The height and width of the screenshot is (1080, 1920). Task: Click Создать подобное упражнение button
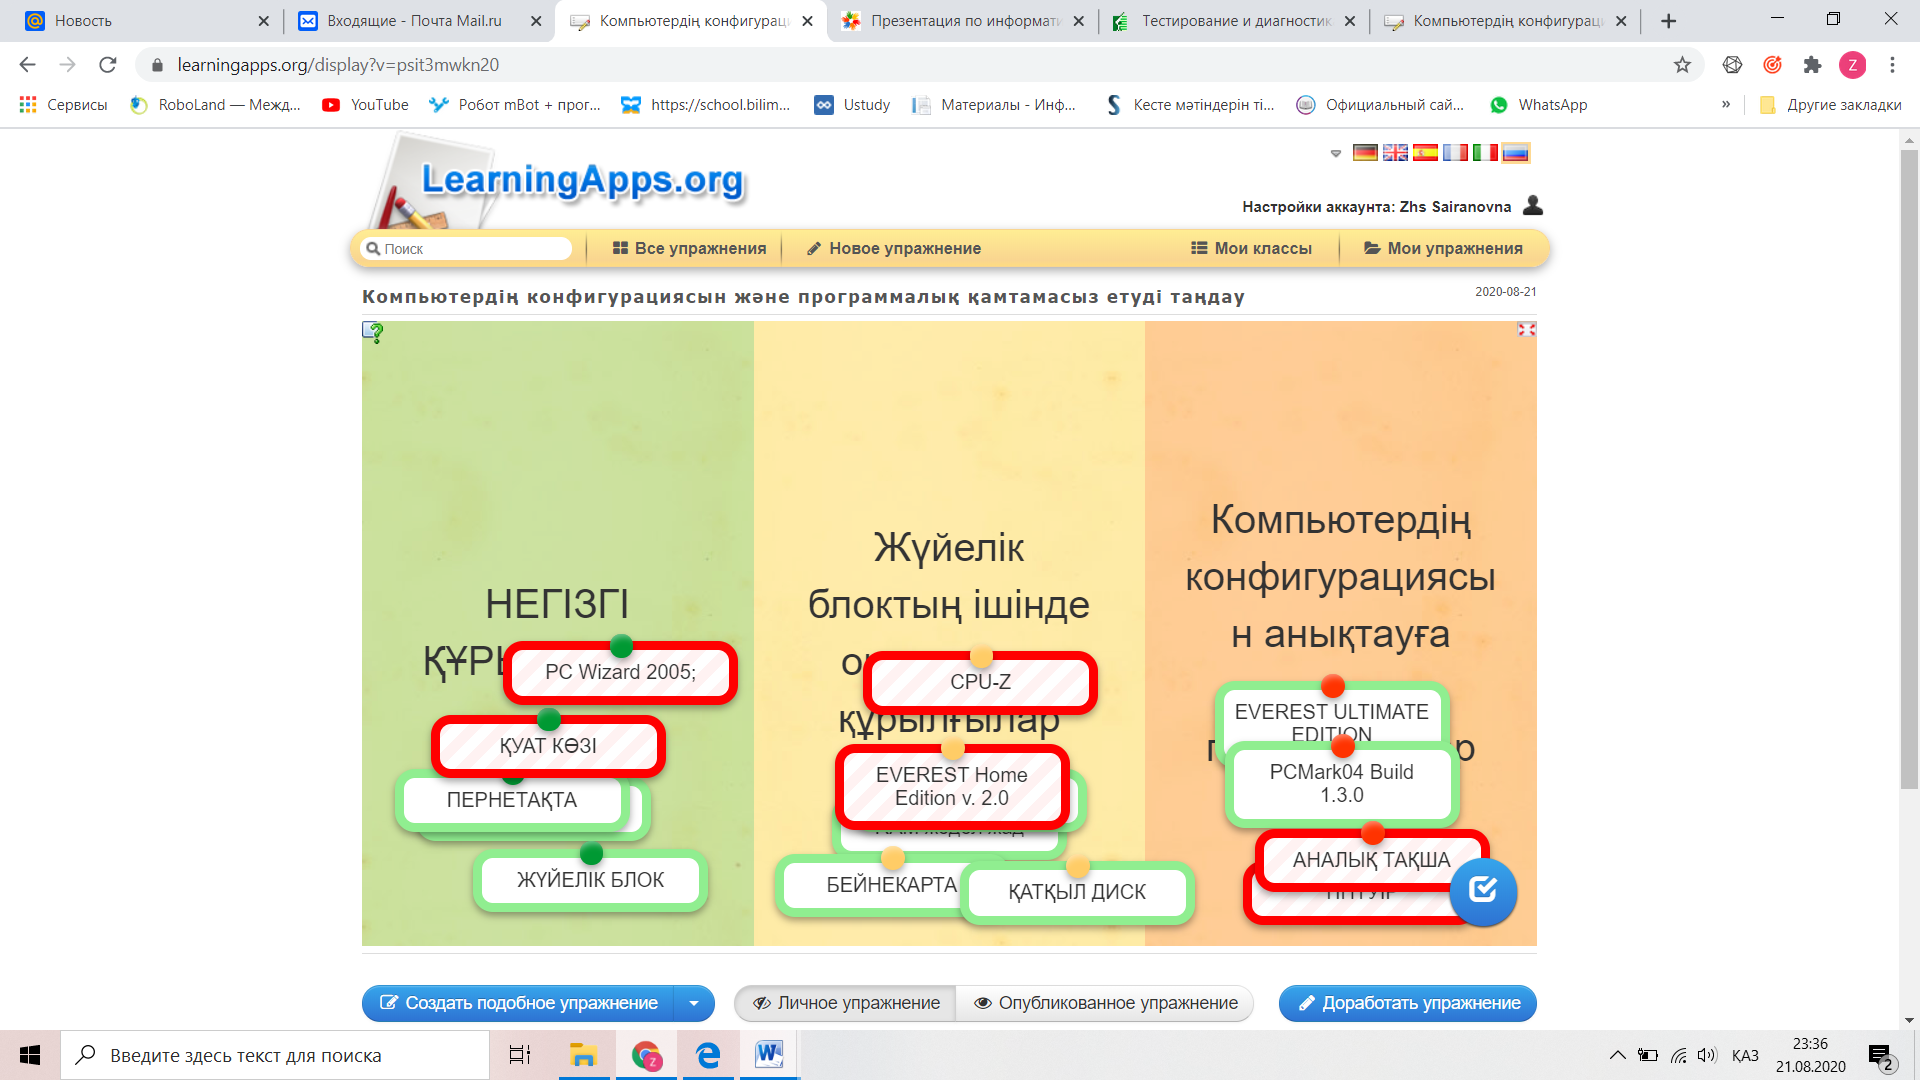[x=519, y=1003]
